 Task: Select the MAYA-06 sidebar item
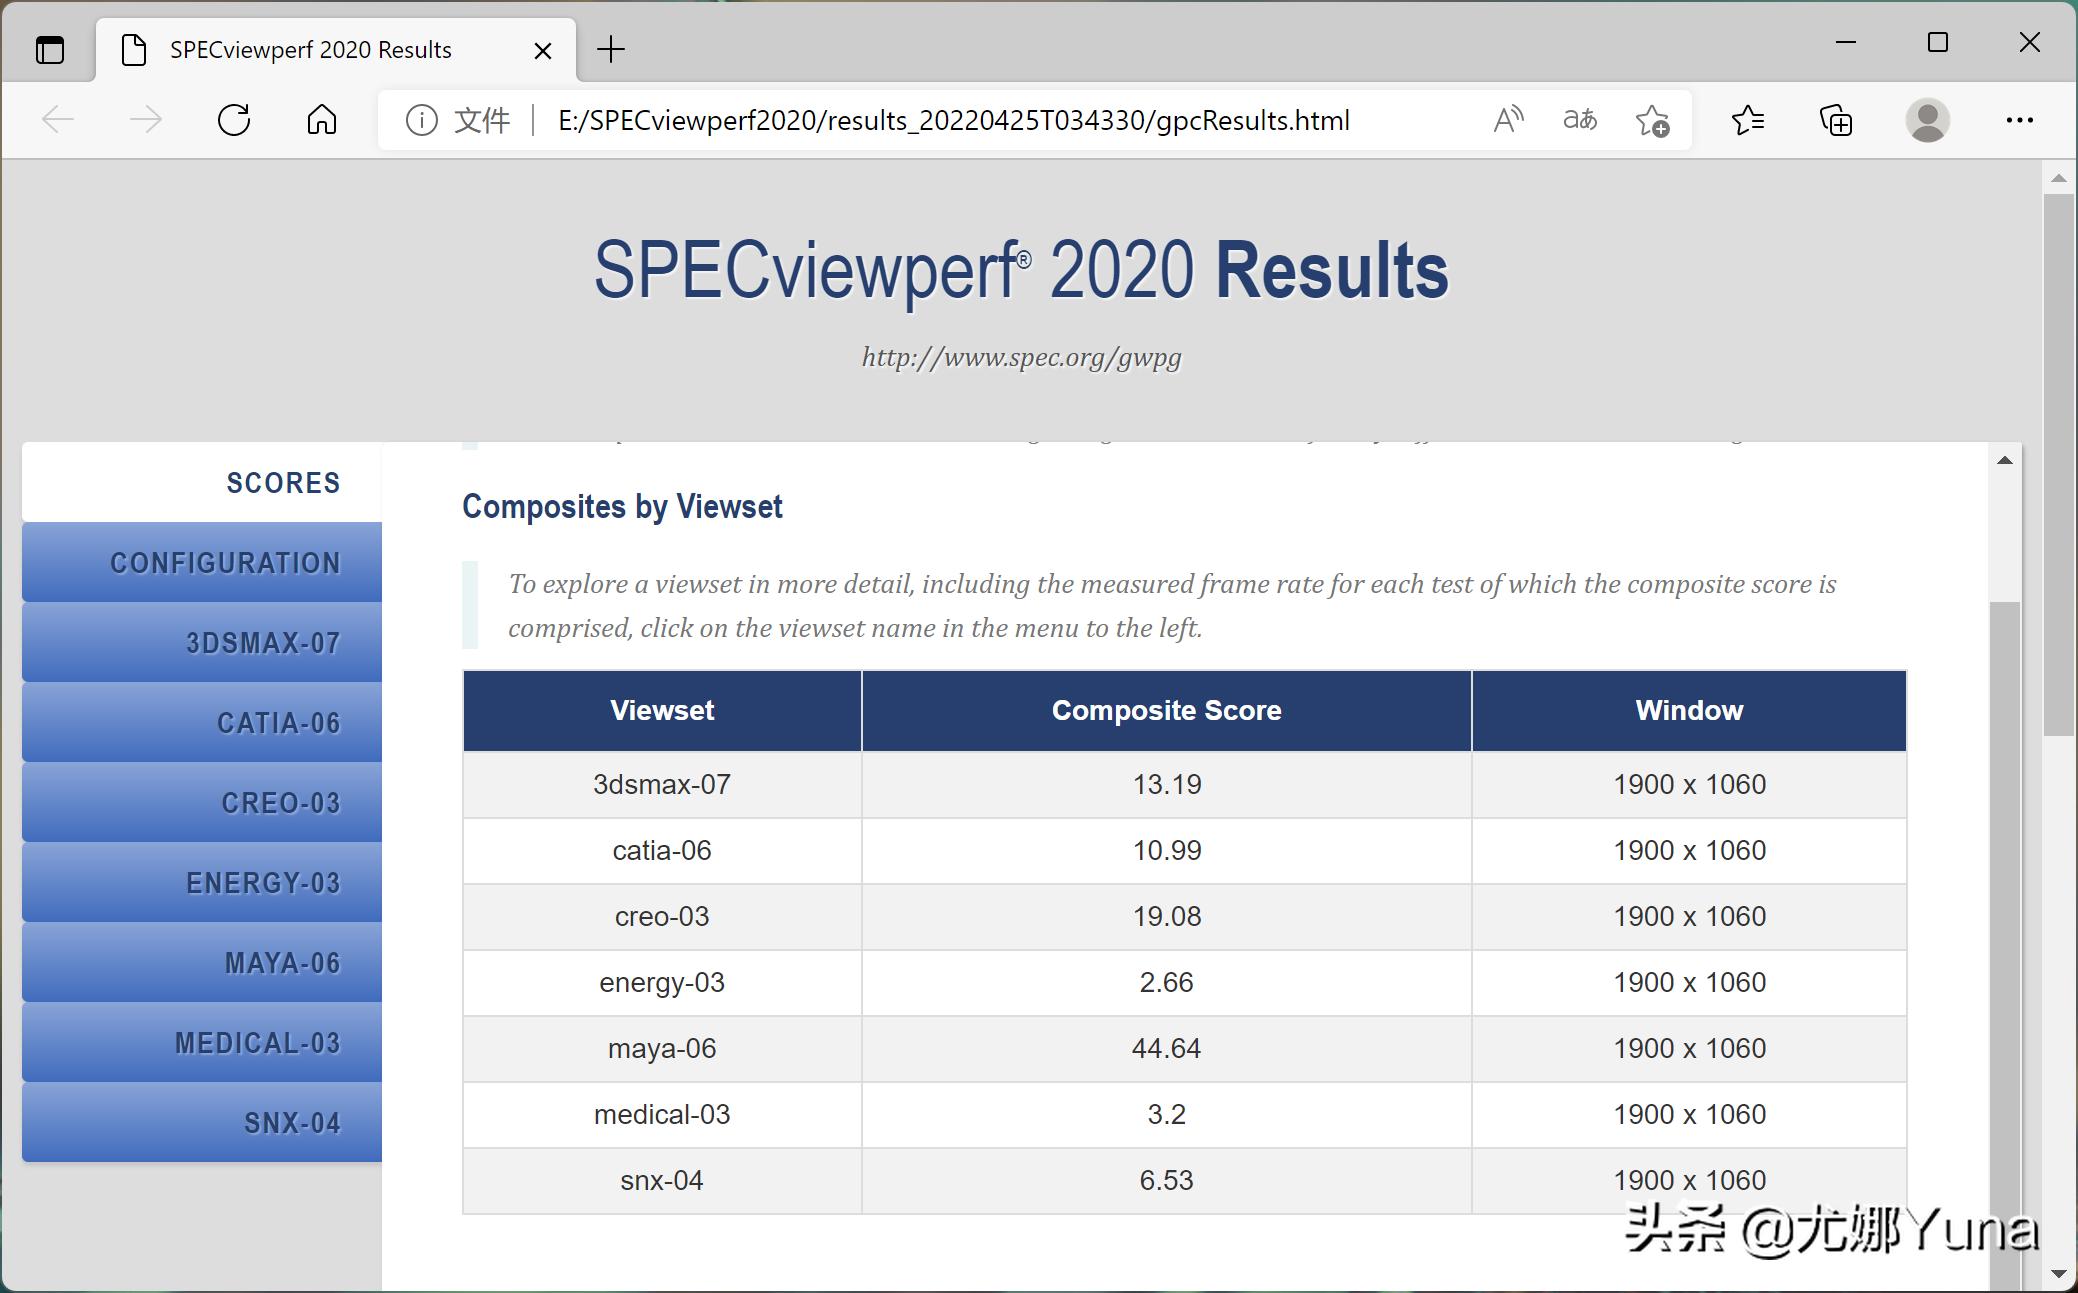point(203,963)
